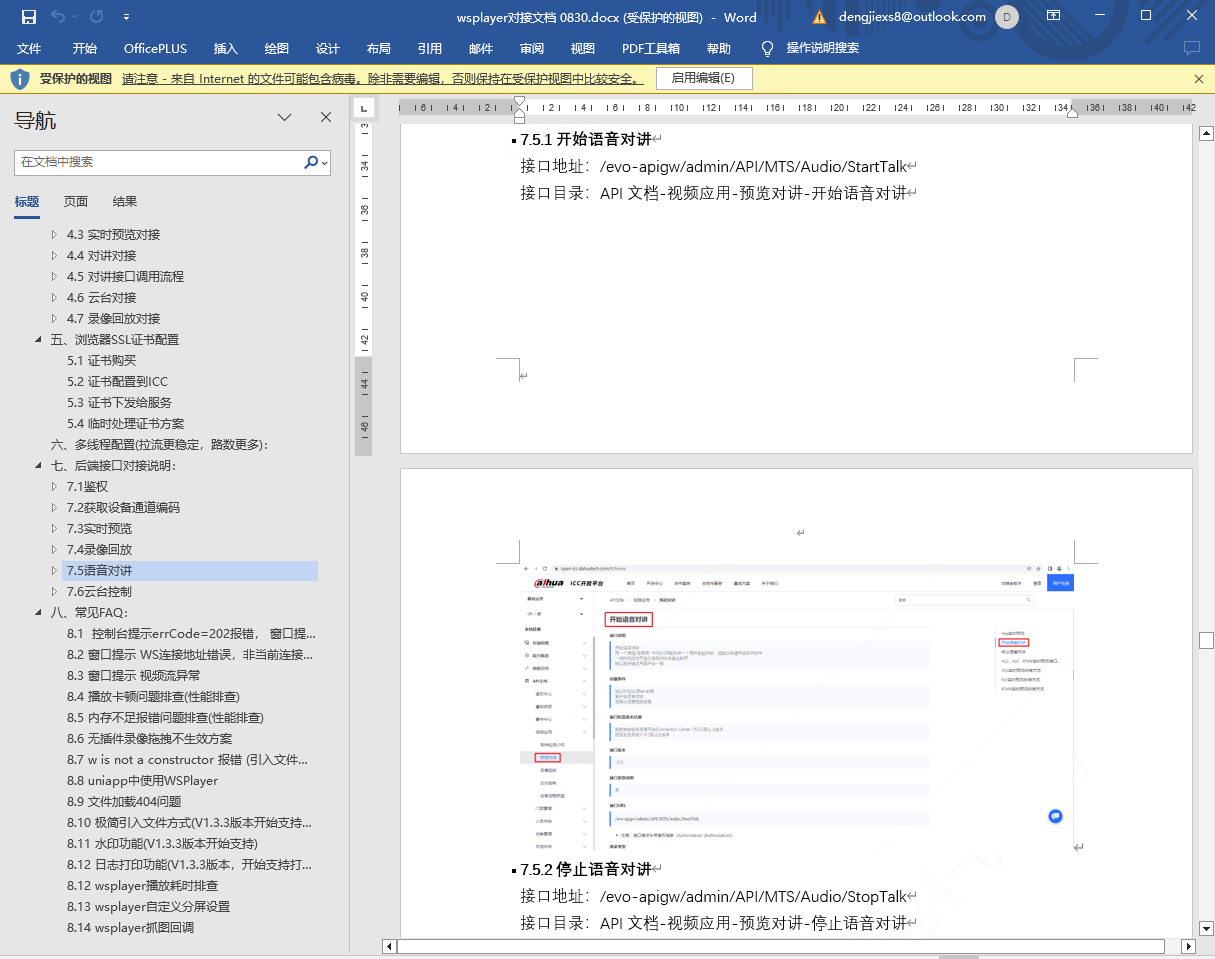Click the Undo arrow icon
This screenshot has width=1215, height=959.
point(58,17)
